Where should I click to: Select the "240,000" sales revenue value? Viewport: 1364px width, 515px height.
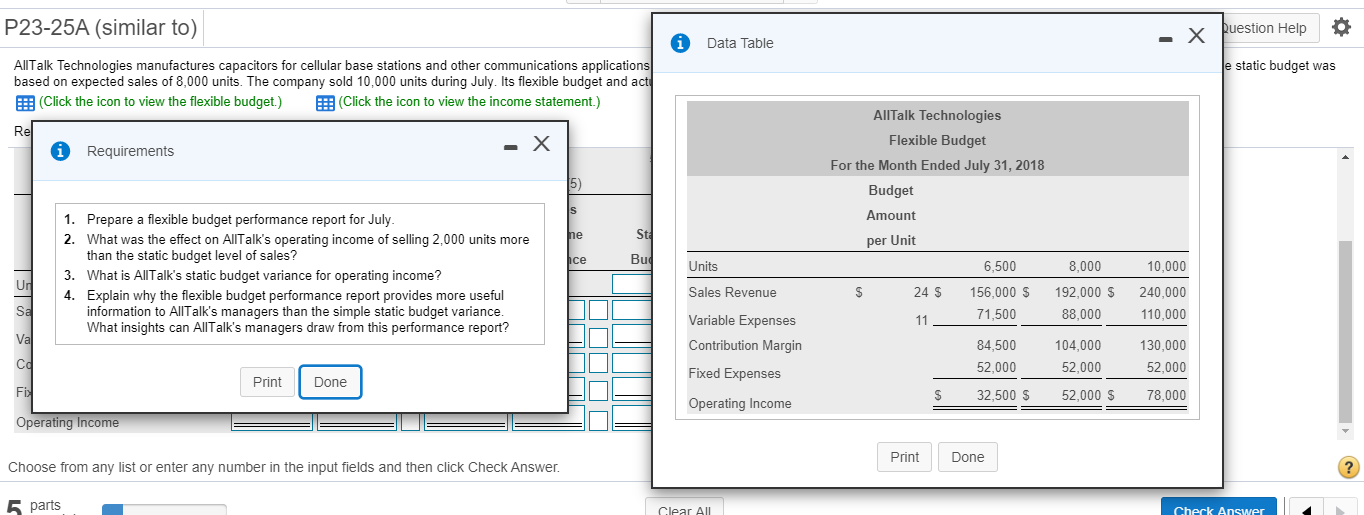click(1162, 293)
